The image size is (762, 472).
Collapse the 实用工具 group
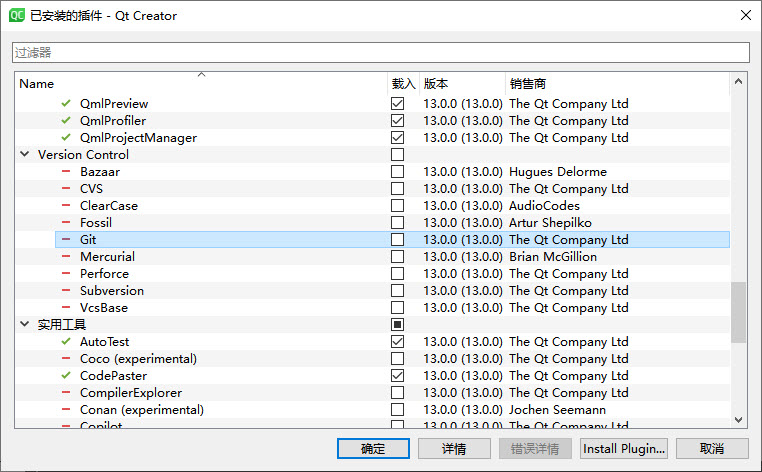coord(24,324)
